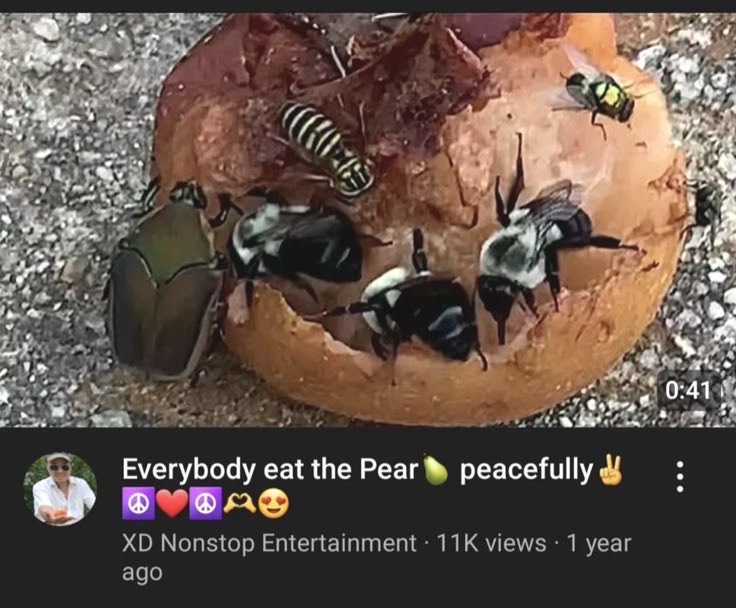This screenshot has width=736, height=608.
Task: Click the 11K views text
Action: pyautogui.click(x=491, y=543)
